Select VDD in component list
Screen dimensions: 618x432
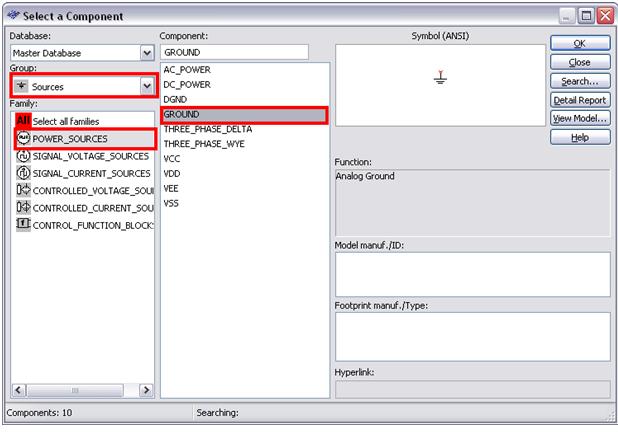(172, 174)
